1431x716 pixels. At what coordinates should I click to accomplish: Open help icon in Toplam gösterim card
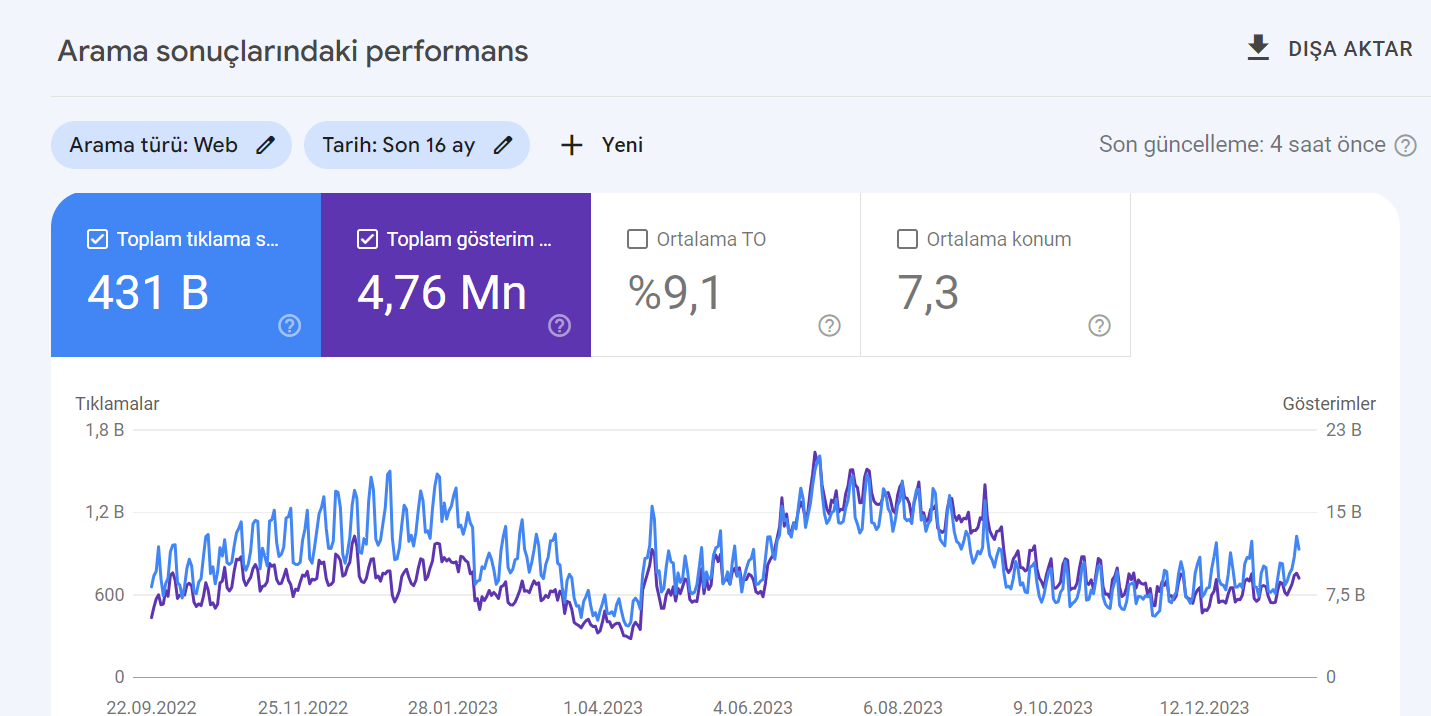point(560,325)
